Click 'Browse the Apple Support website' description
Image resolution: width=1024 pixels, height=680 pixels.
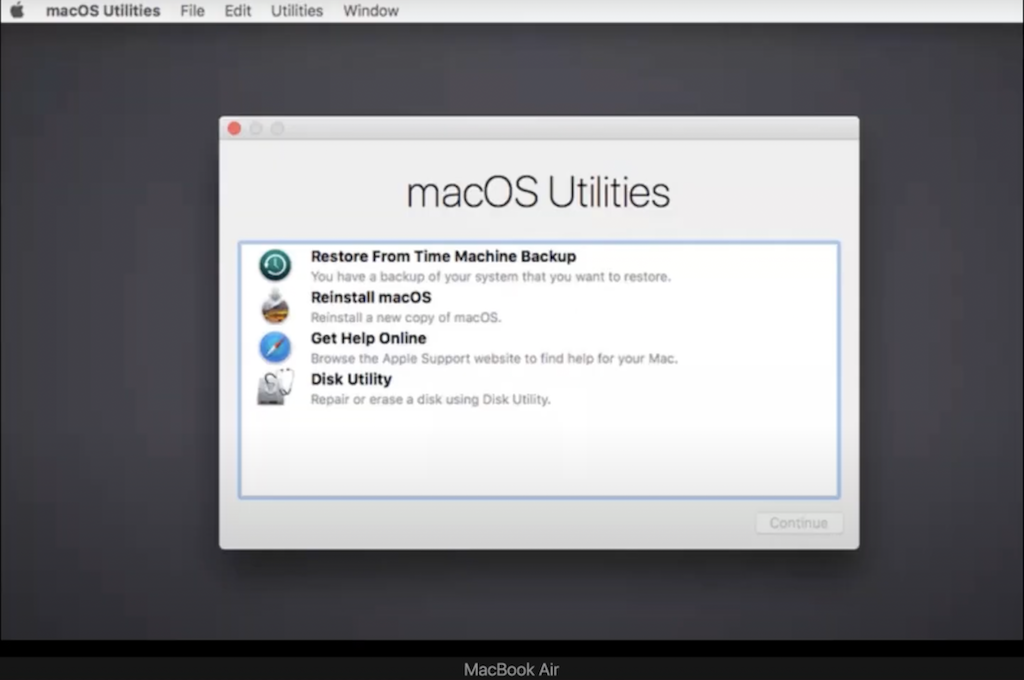[x=494, y=358]
